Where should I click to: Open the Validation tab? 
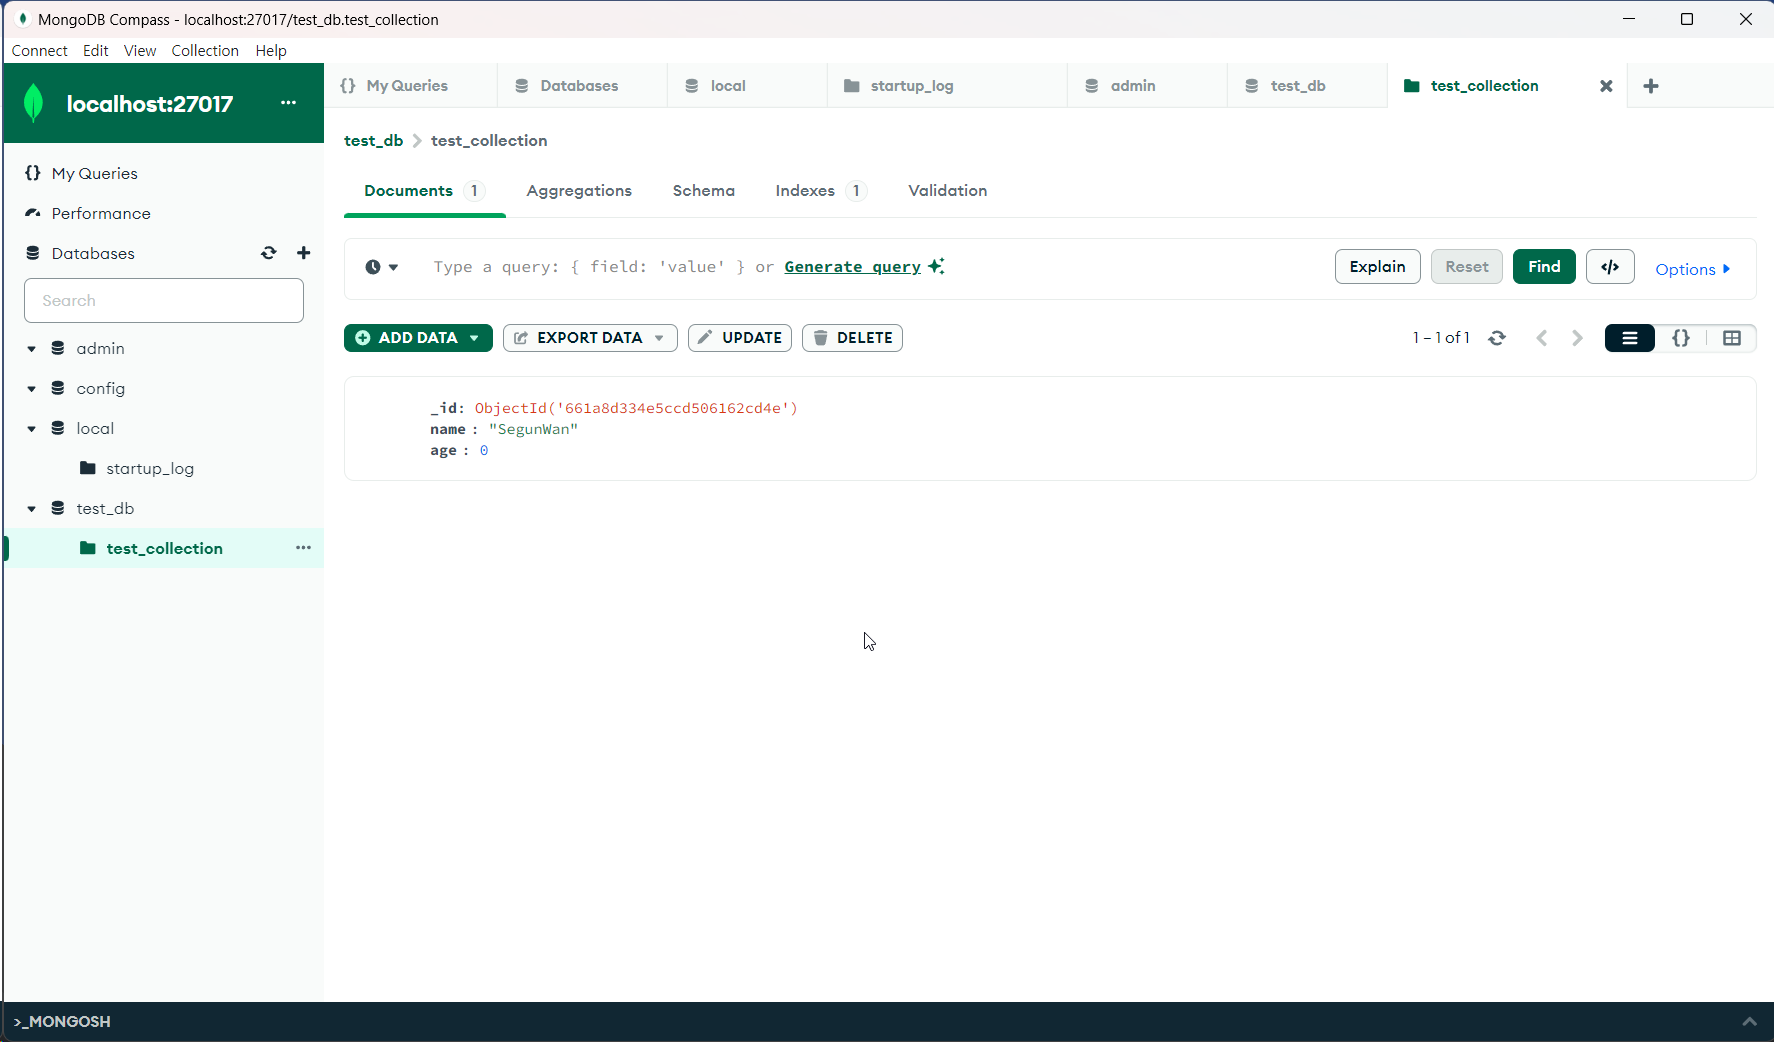(x=947, y=191)
